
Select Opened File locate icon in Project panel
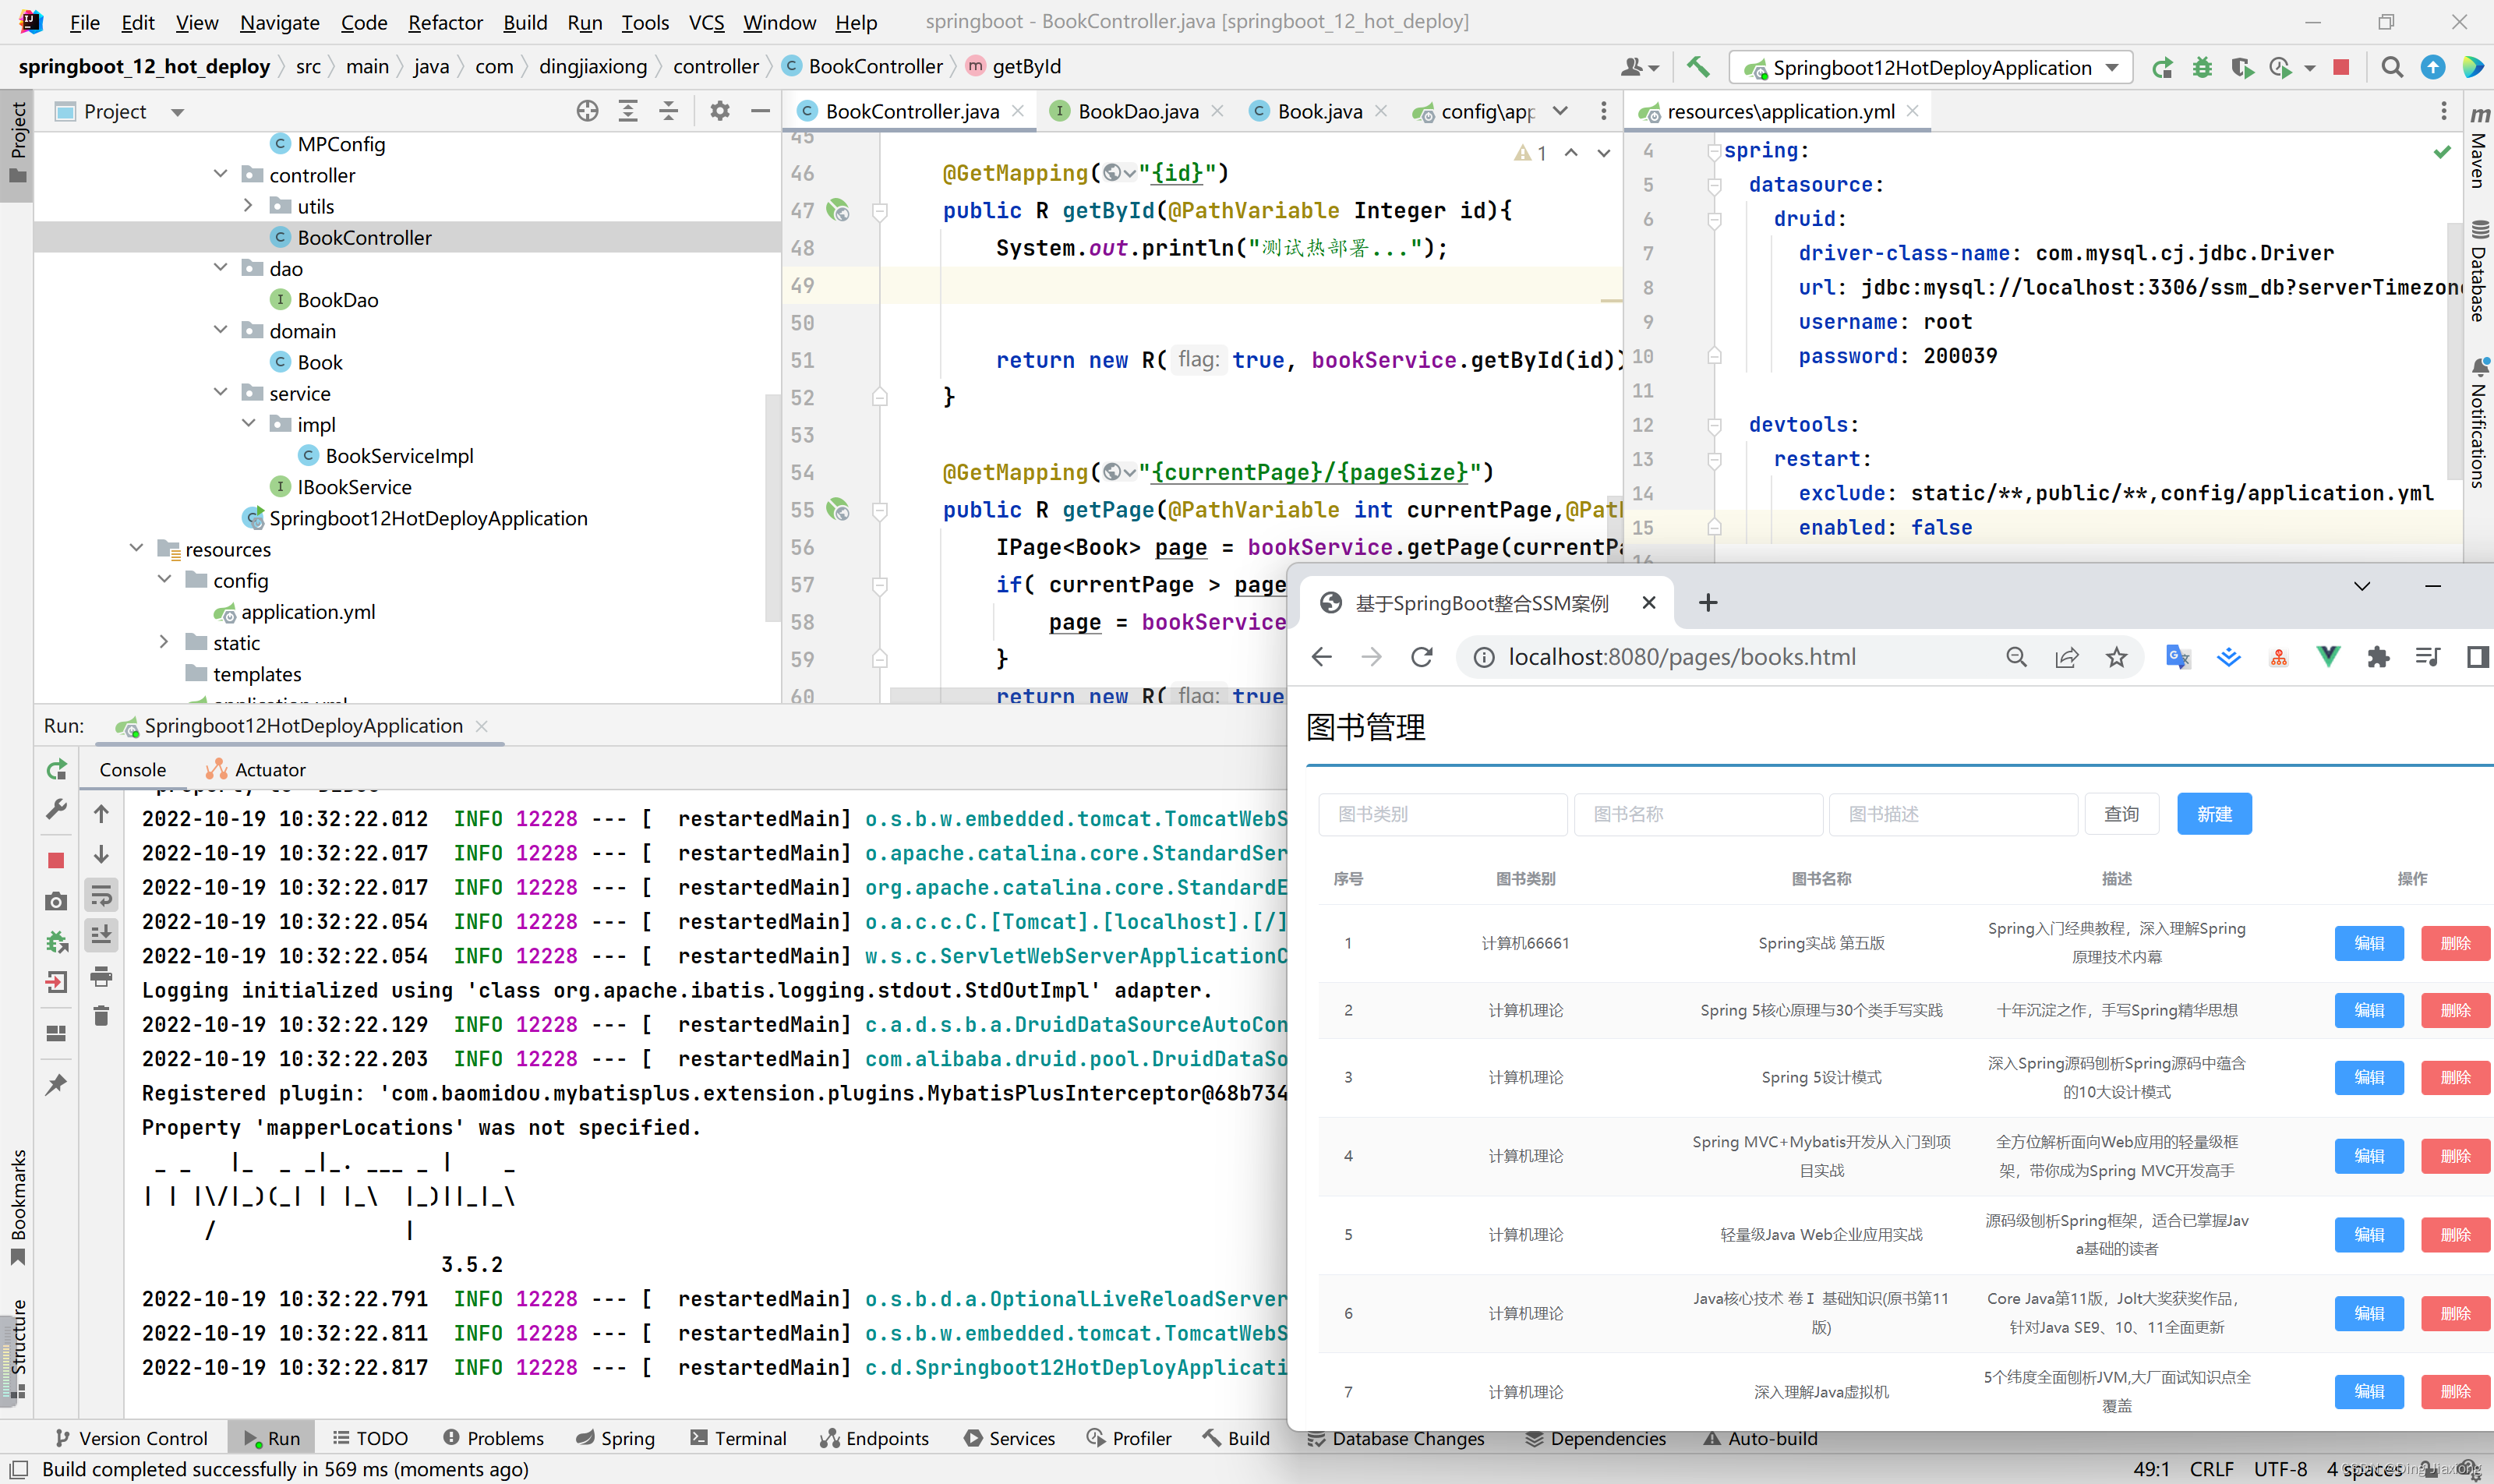point(587,111)
